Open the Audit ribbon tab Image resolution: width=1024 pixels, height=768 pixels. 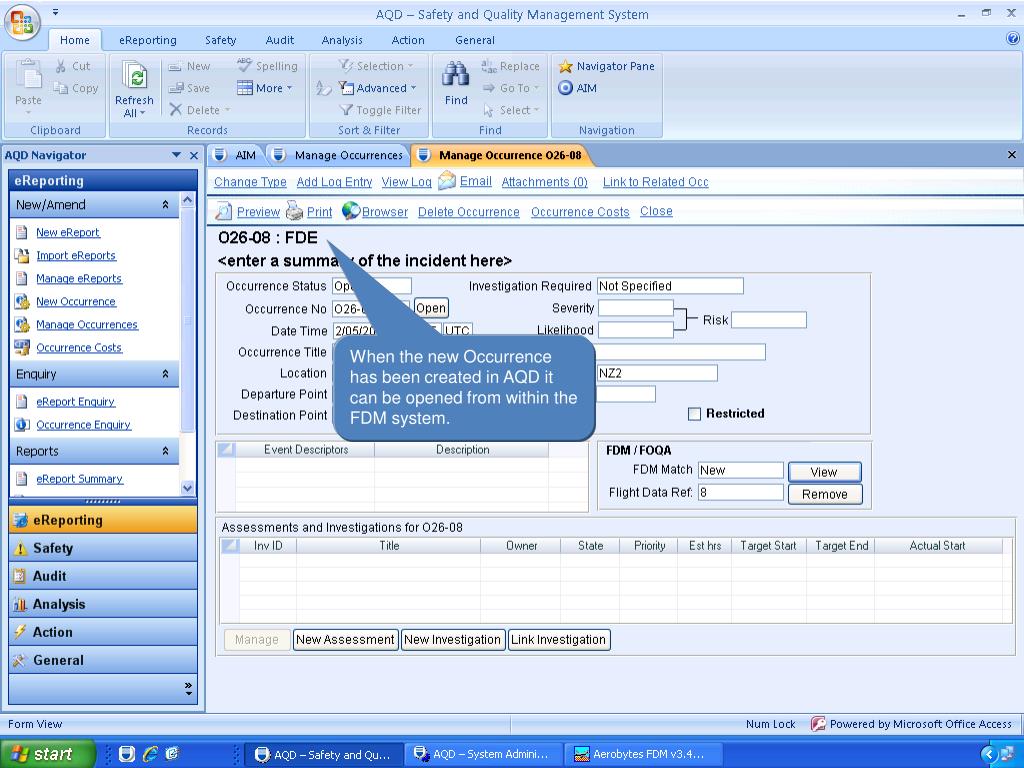[x=280, y=40]
